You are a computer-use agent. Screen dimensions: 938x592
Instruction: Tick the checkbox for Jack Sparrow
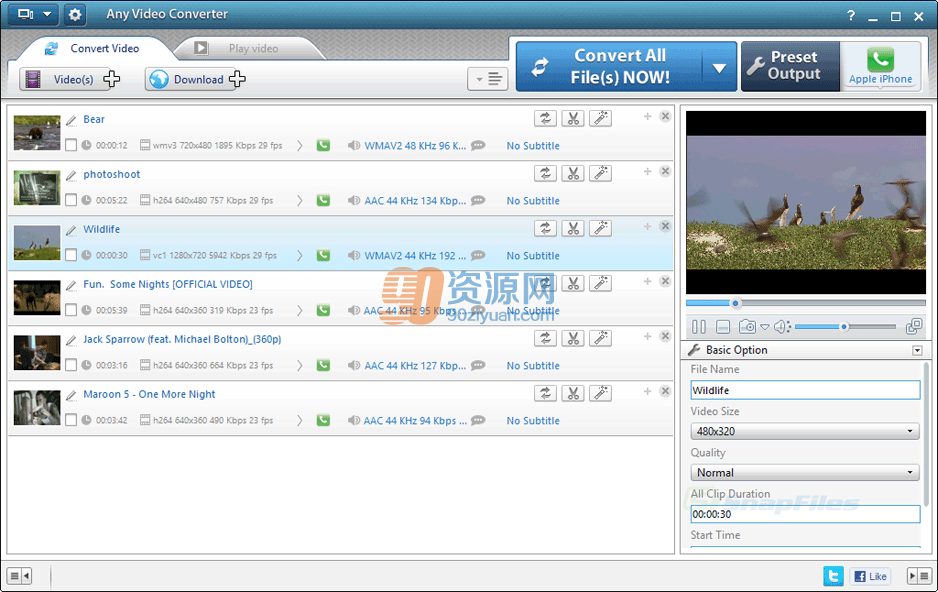71,365
